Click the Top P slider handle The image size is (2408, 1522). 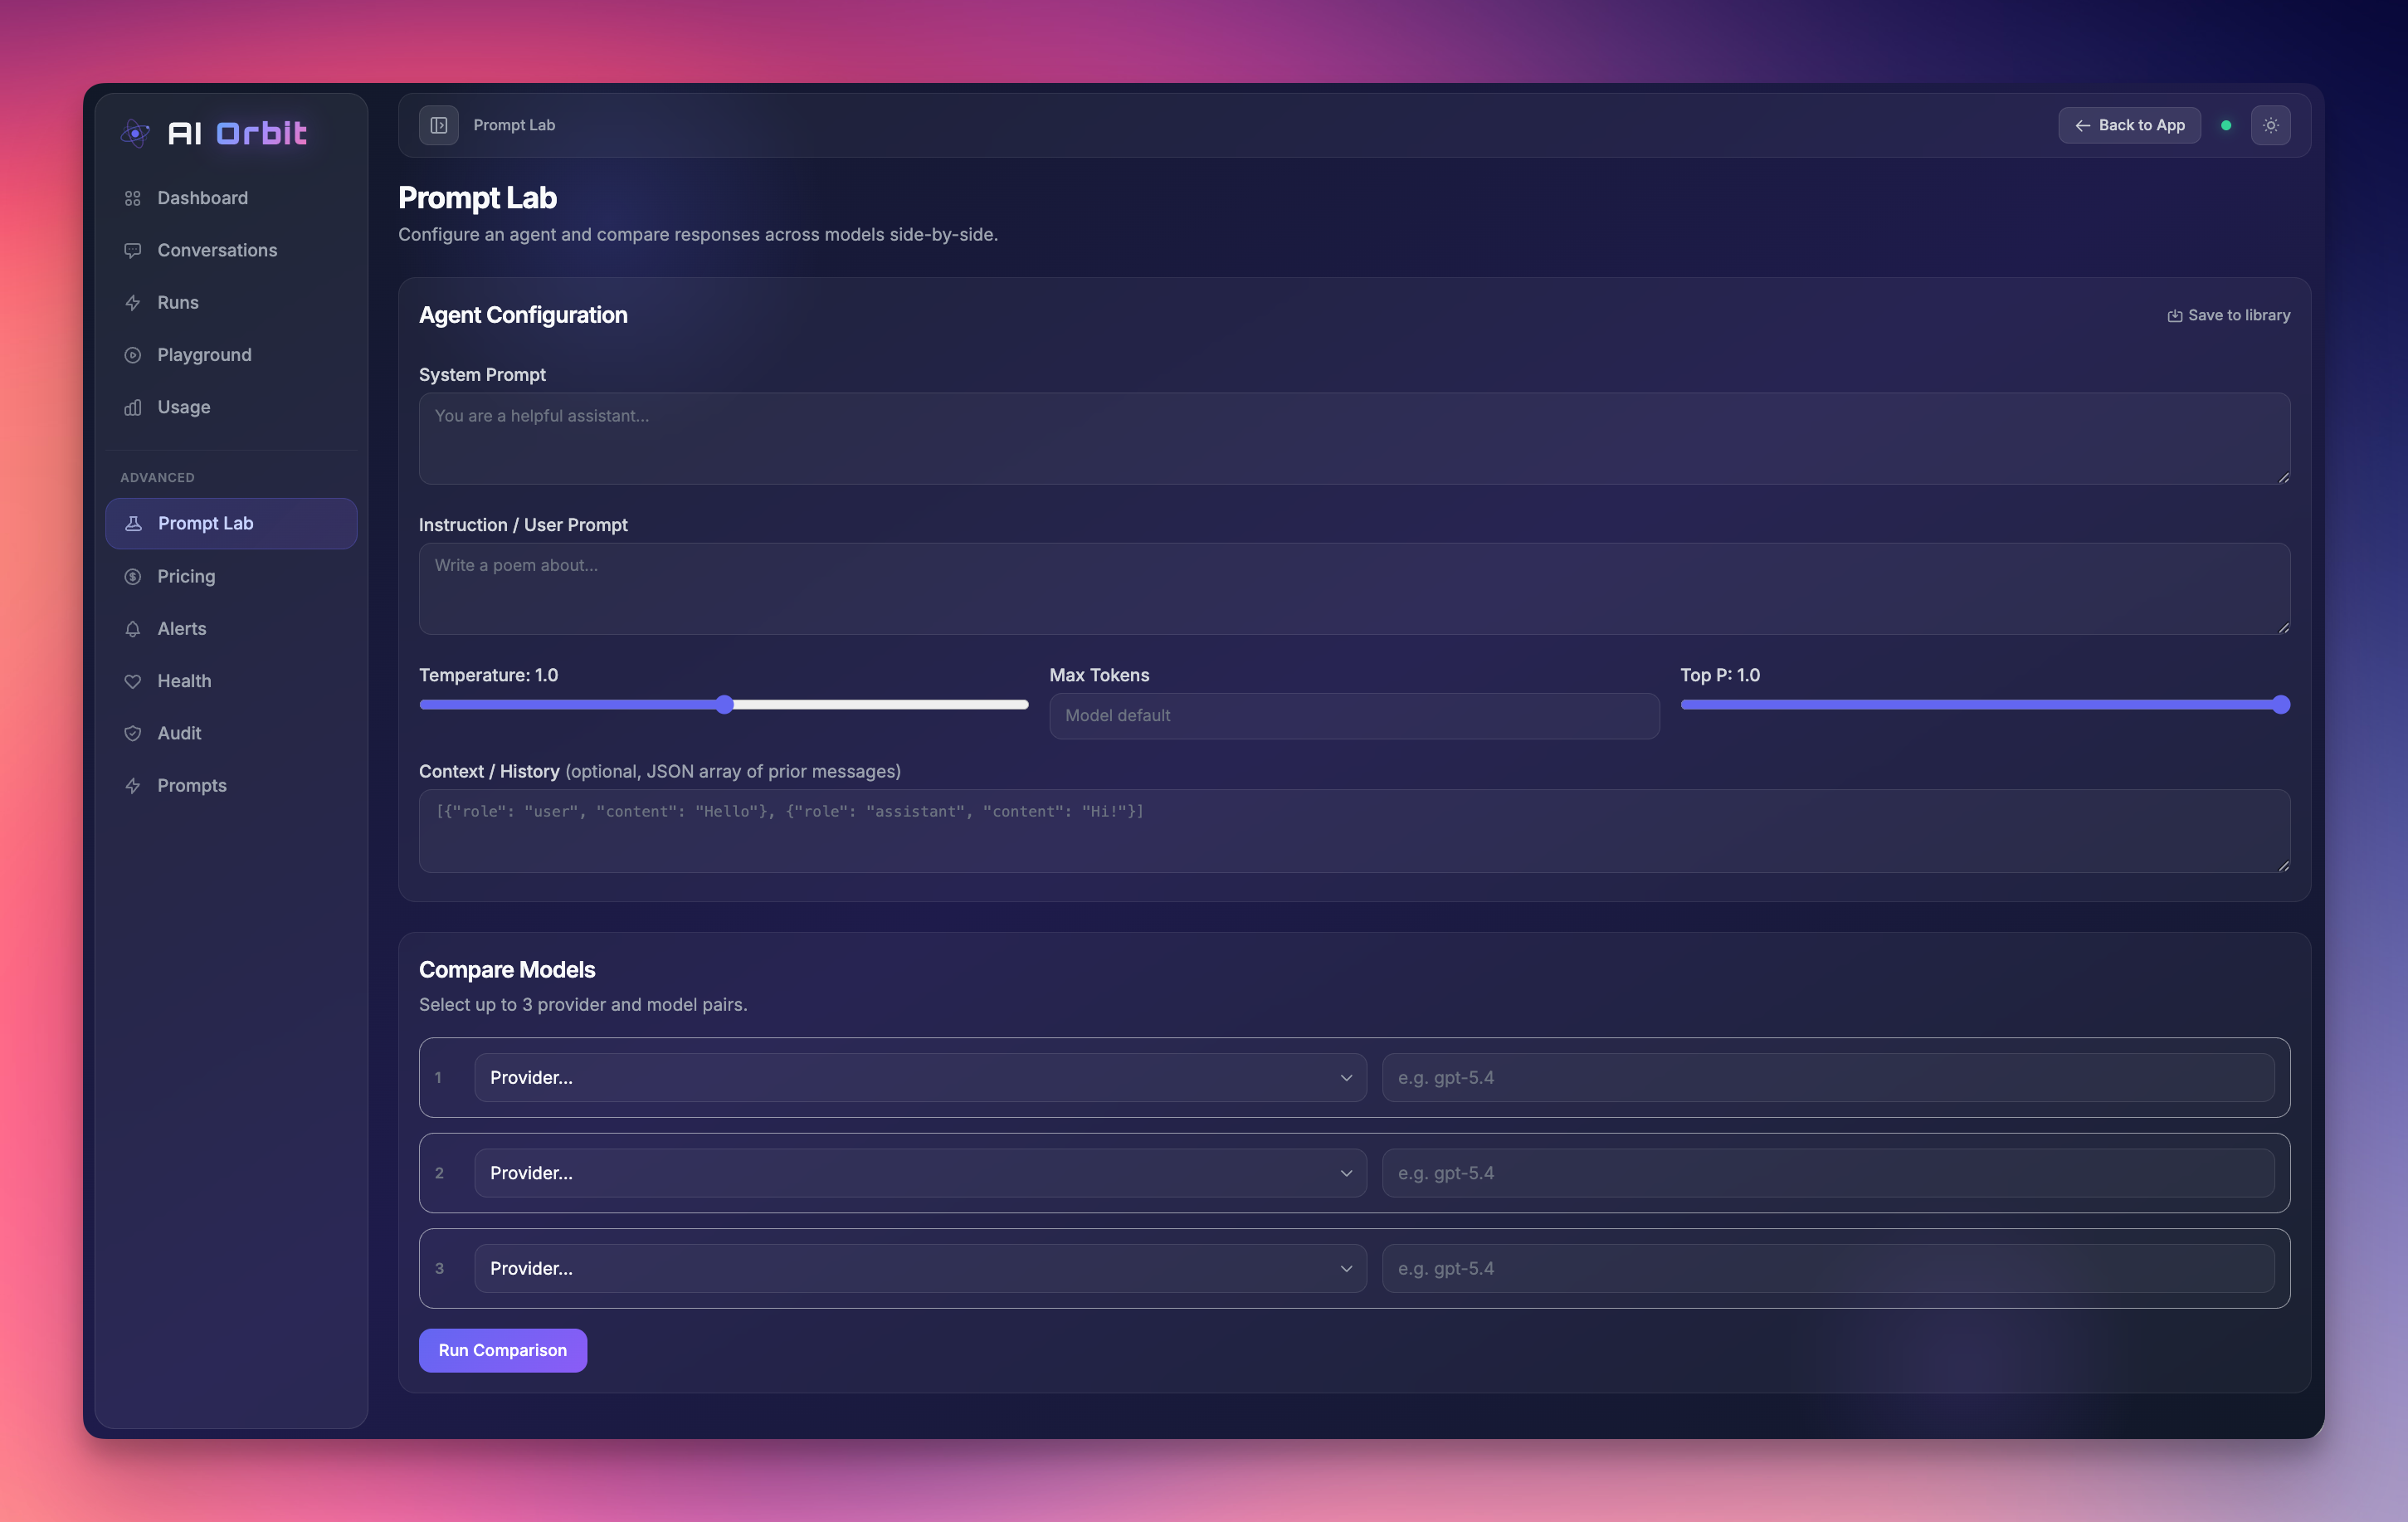(2281, 705)
